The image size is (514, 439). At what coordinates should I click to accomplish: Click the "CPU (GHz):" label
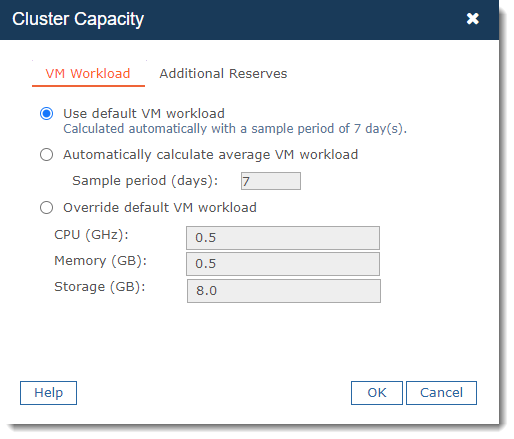pos(91,235)
